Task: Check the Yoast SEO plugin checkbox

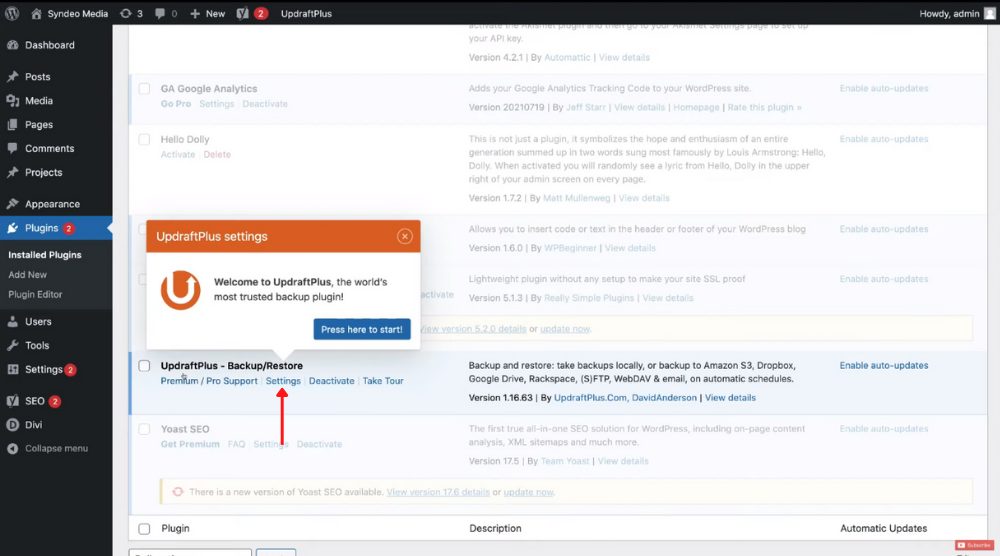Action: pyautogui.click(x=145, y=428)
